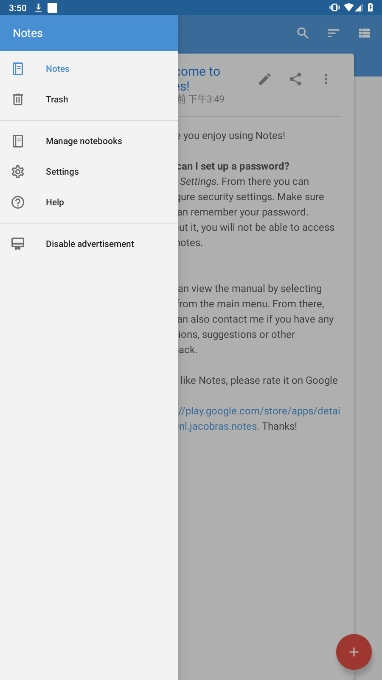Open Trash from the drawer
Image resolution: width=382 pixels, height=680 pixels.
(89, 99)
